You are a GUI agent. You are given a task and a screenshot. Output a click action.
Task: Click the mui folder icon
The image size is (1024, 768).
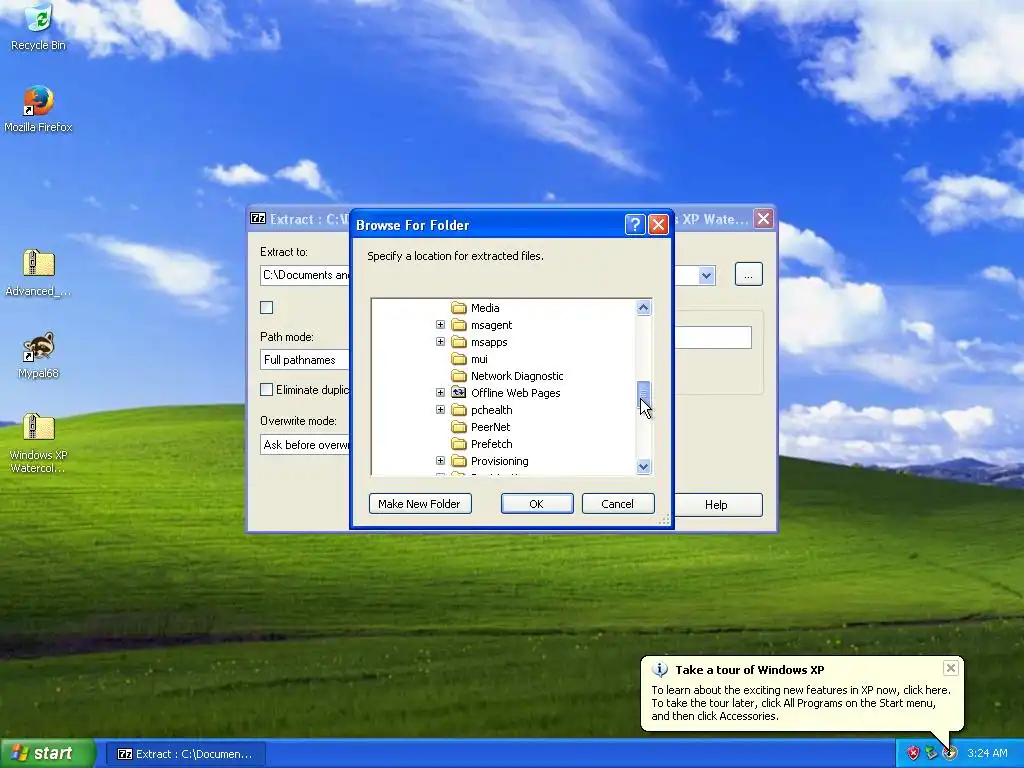tap(459, 359)
